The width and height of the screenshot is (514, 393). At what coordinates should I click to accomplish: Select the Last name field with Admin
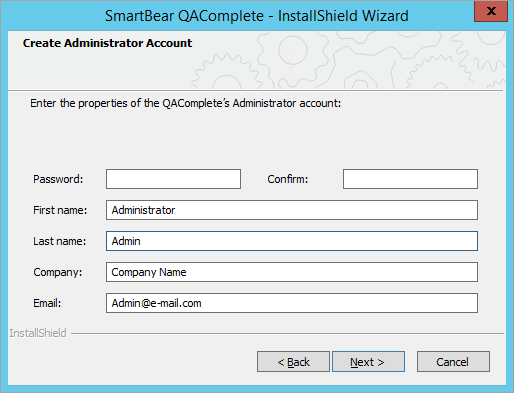click(292, 241)
